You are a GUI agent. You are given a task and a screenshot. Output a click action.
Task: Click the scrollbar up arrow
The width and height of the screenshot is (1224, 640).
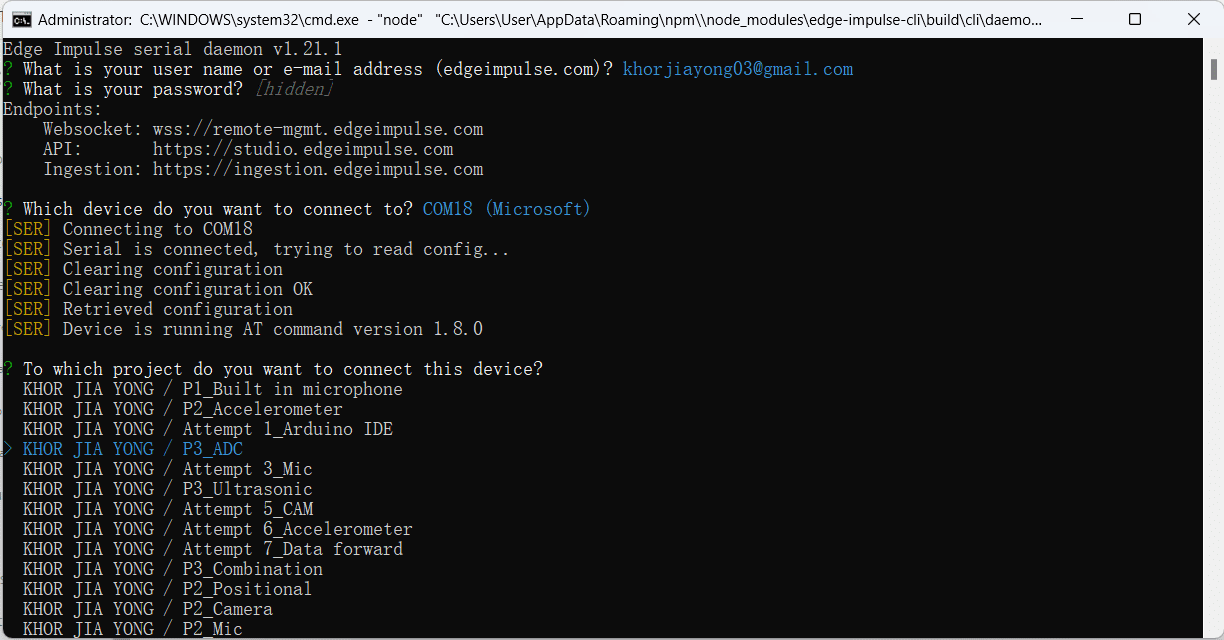click(x=1213, y=48)
